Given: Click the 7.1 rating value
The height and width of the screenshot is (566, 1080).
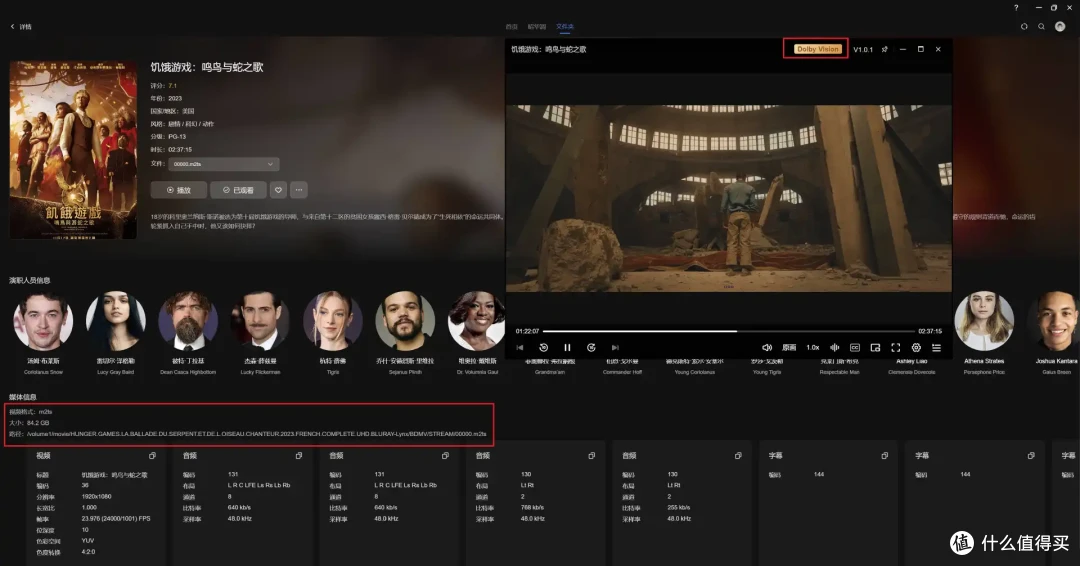Looking at the screenshot, I should point(172,86).
